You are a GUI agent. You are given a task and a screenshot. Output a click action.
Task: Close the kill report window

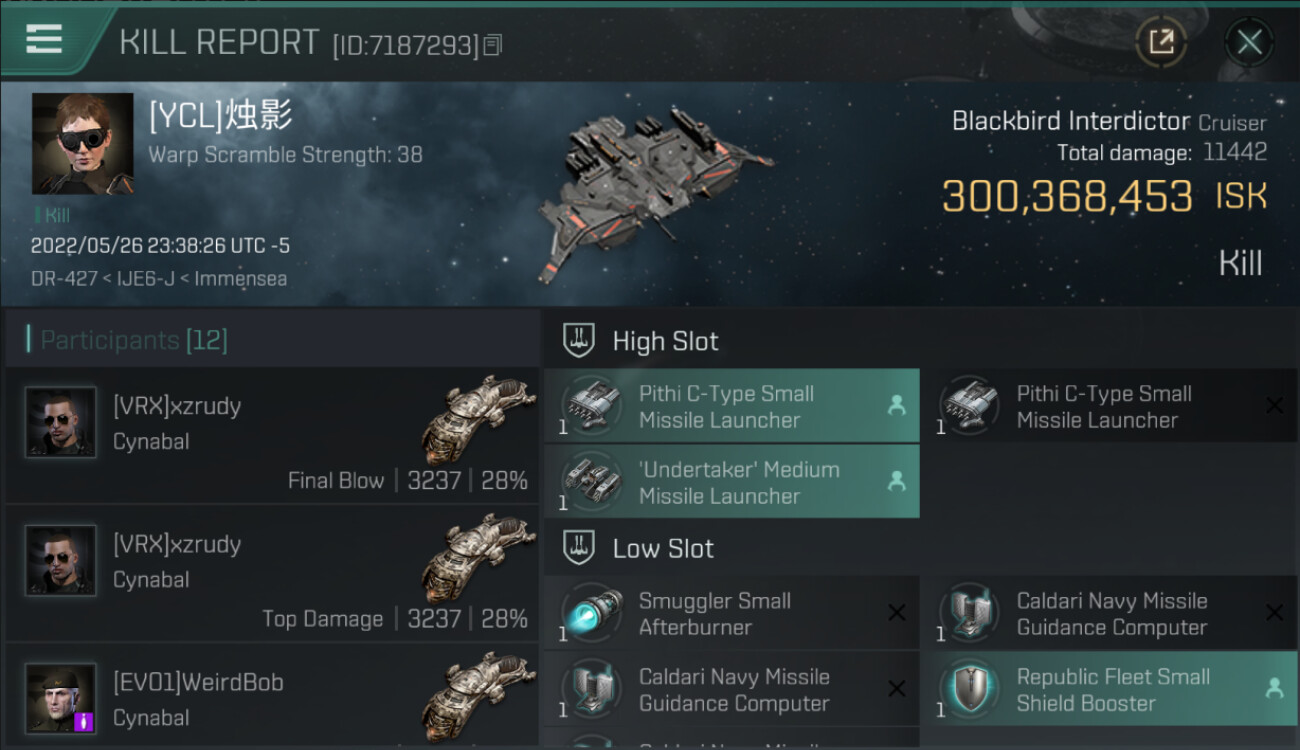pos(1249,42)
